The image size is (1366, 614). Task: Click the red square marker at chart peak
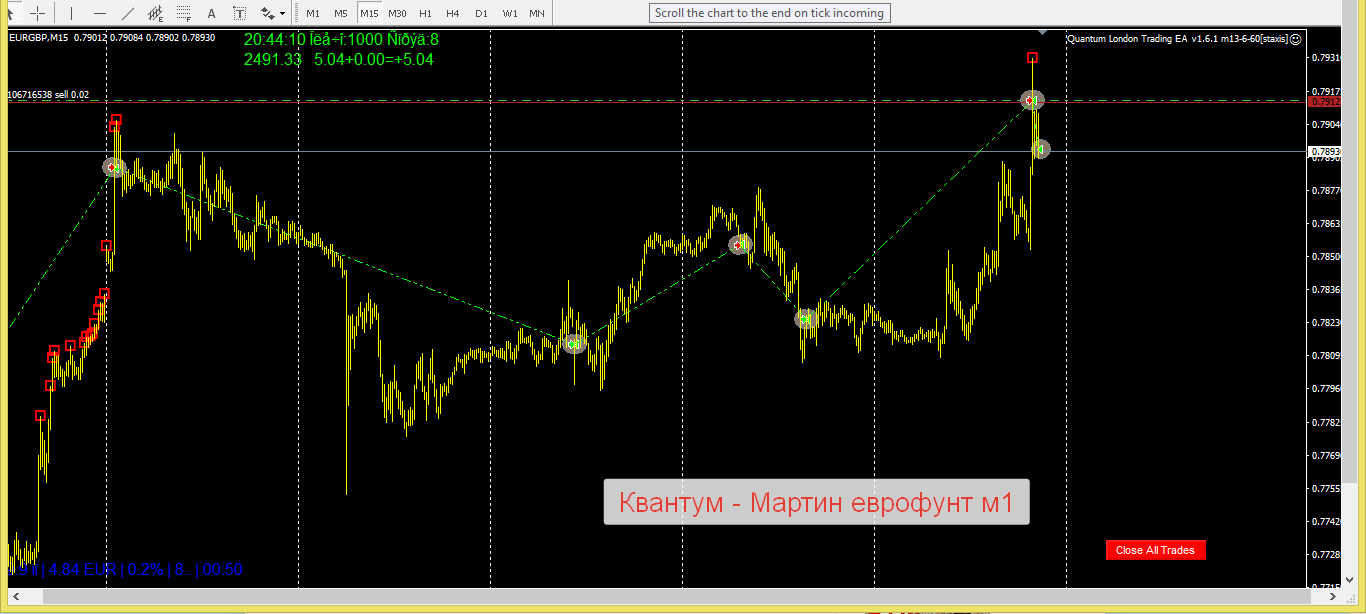(x=1033, y=58)
